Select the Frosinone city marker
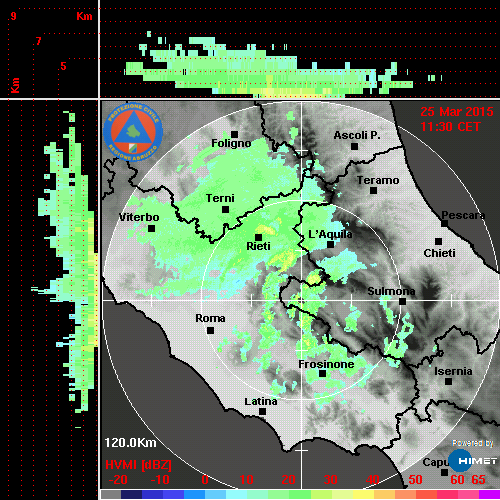 tap(322, 374)
